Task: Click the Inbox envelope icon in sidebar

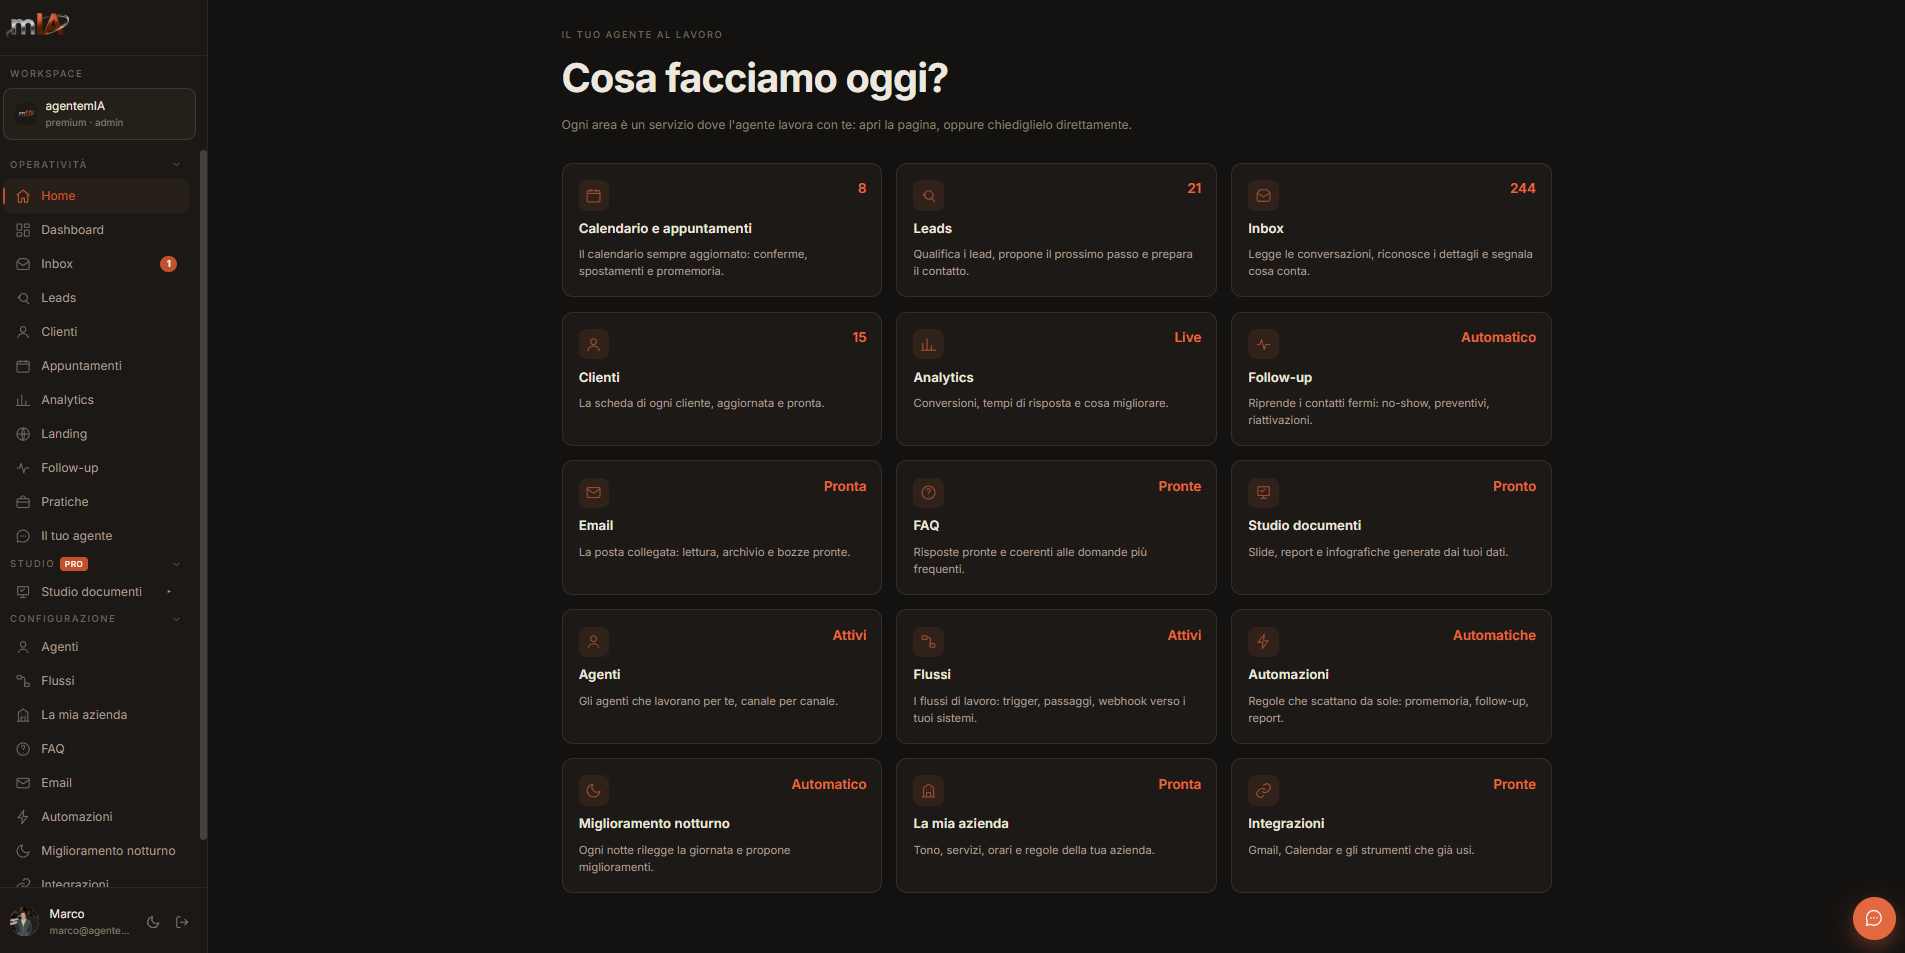Action: point(23,264)
